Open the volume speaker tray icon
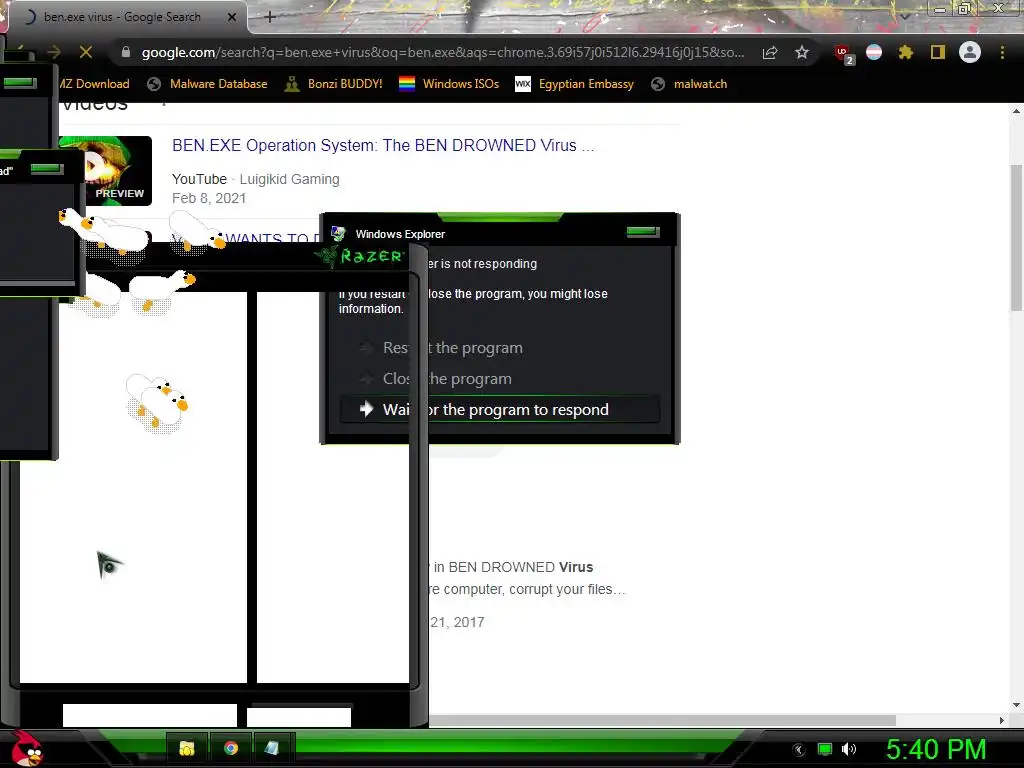Image resolution: width=1024 pixels, height=768 pixels. pos(848,749)
